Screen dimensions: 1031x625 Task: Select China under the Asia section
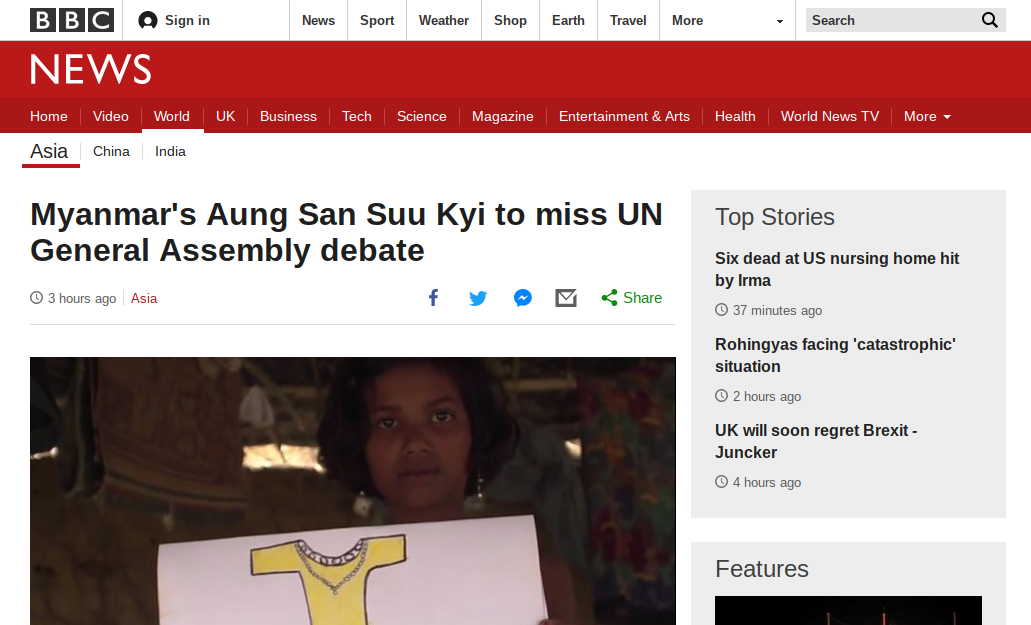(x=111, y=151)
